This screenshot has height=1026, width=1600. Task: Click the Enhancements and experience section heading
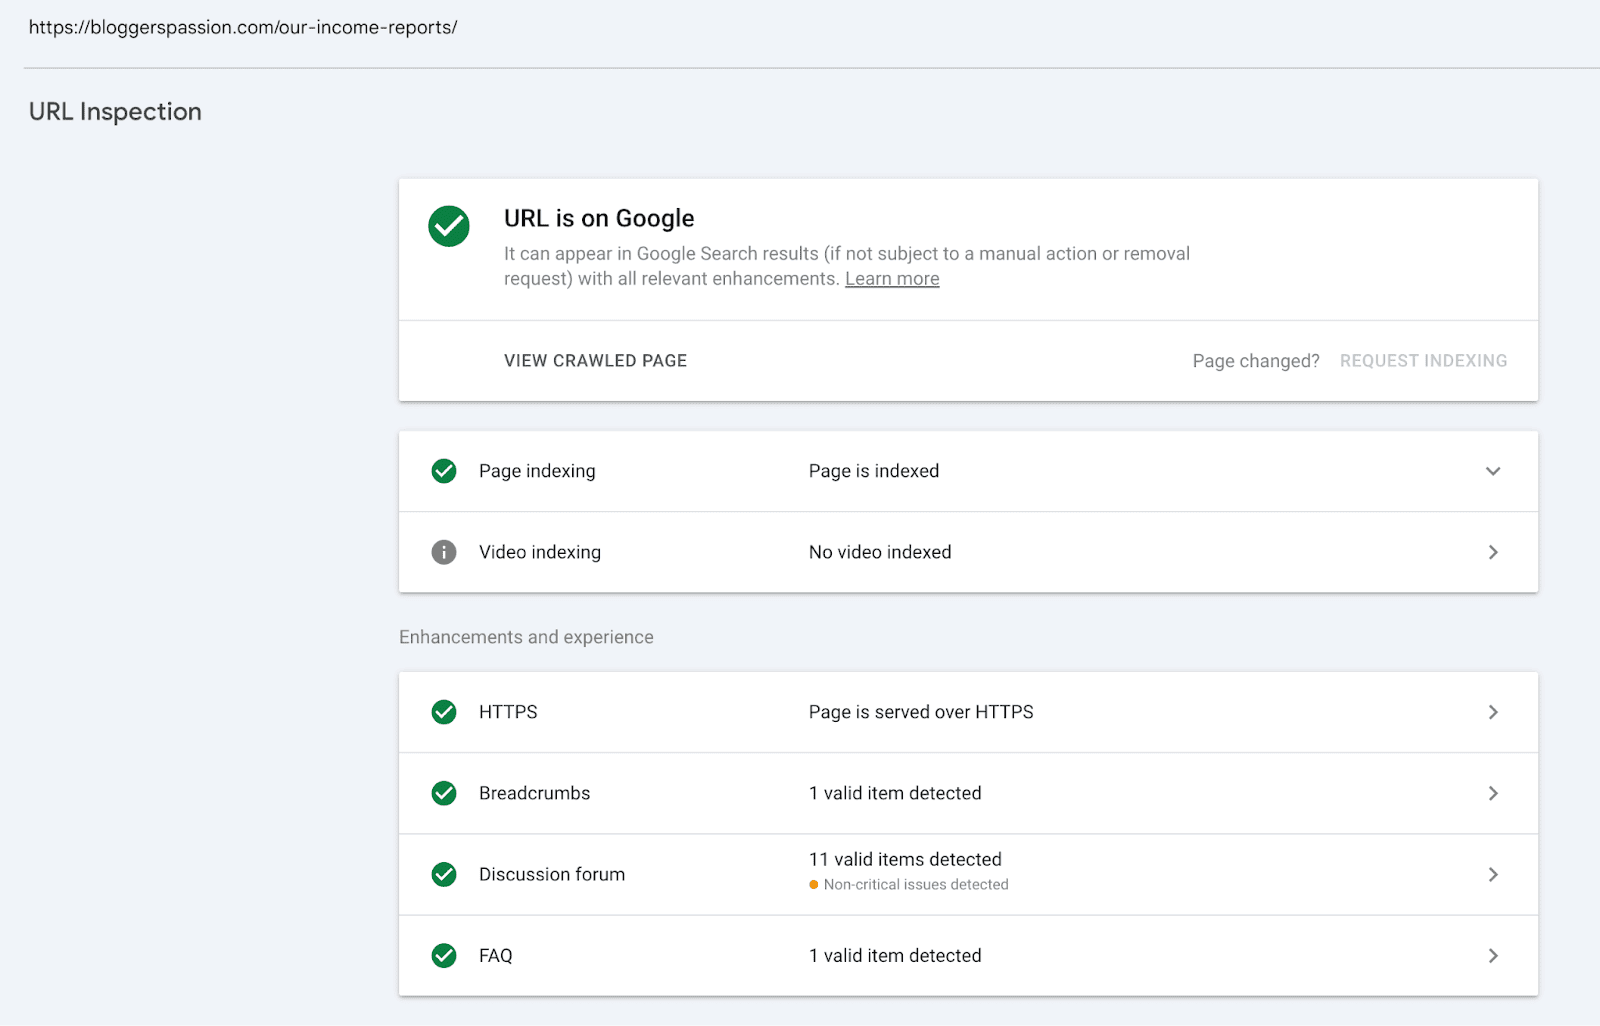click(526, 636)
